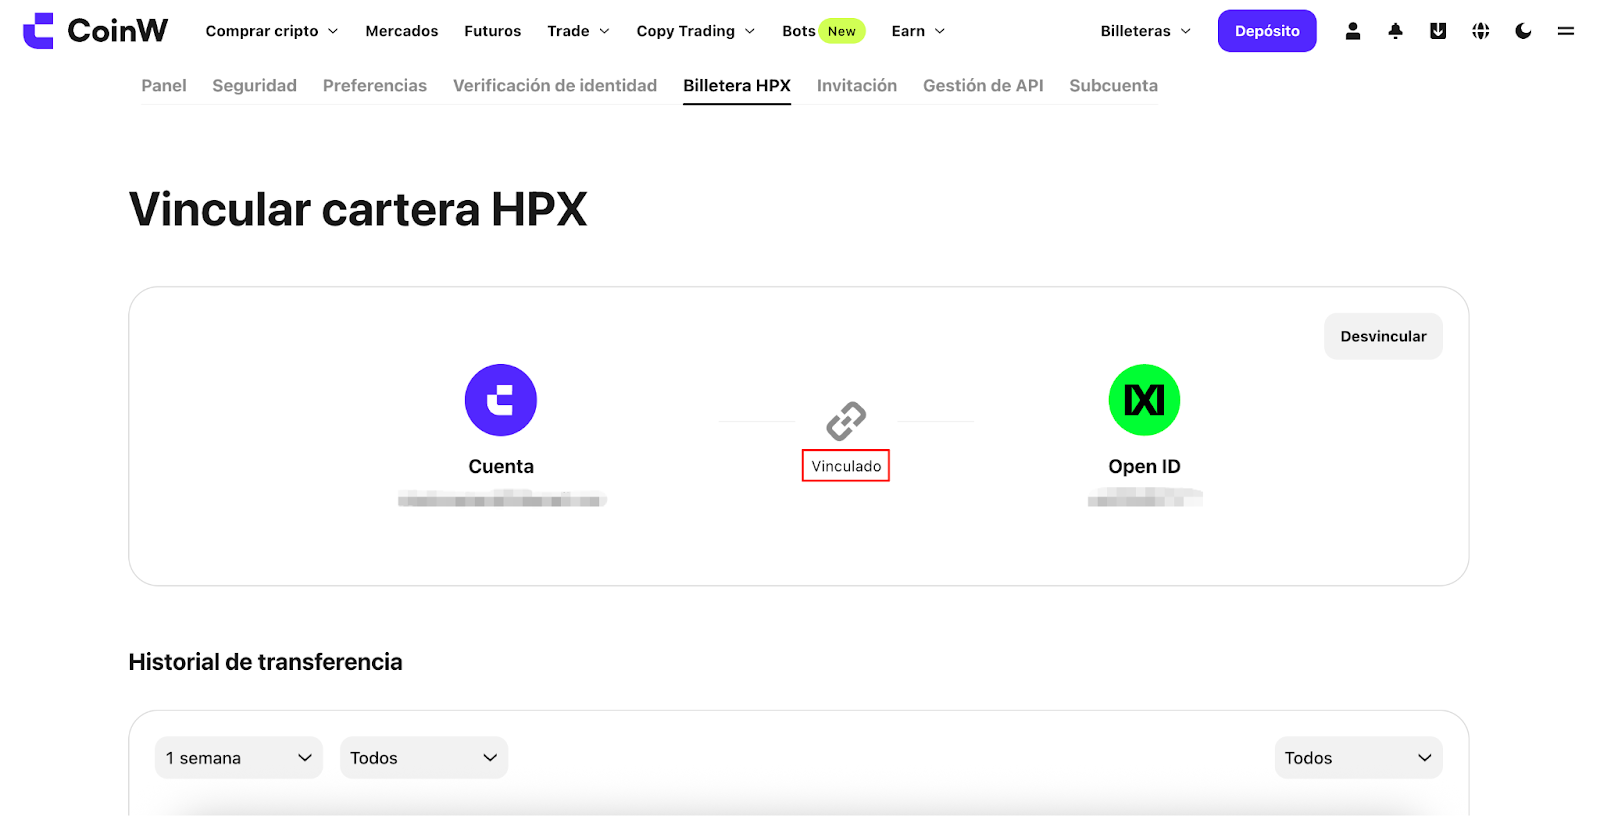Go to Mercados
Screen dimensions: 1600x816
(402, 31)
